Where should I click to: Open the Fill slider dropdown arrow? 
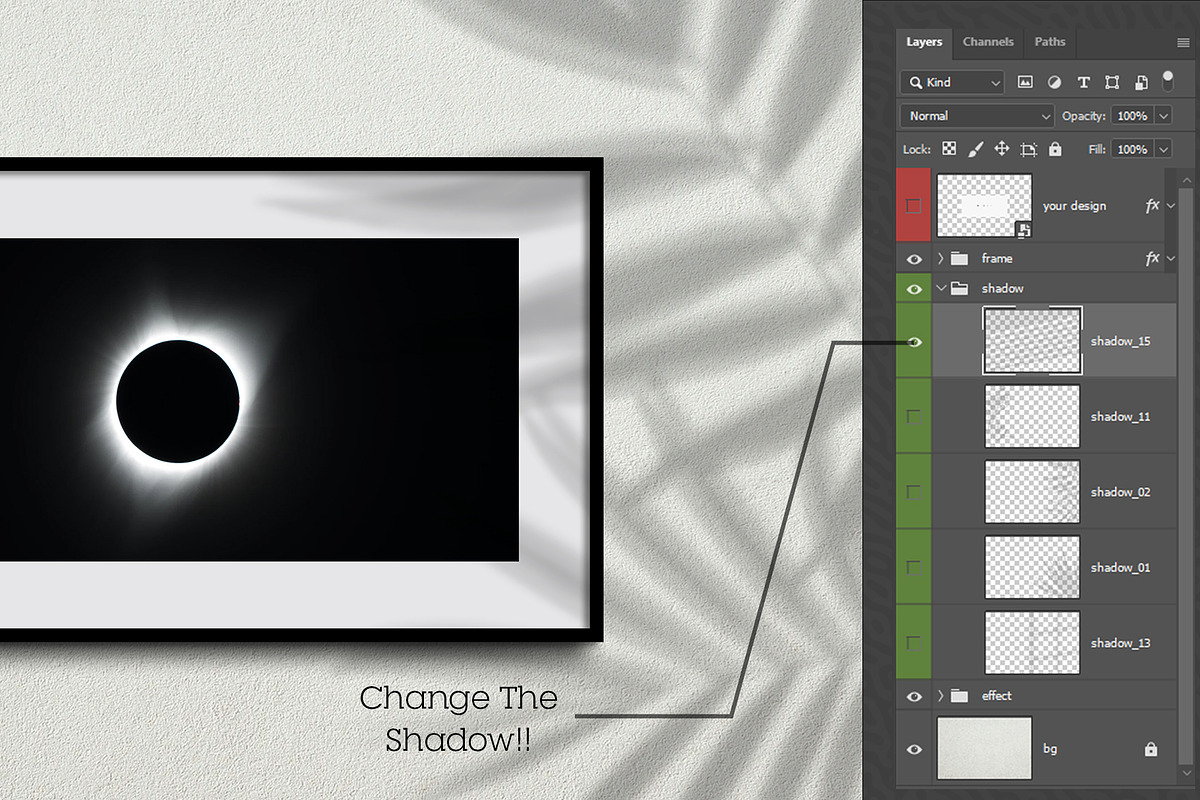pos(1163,149)
